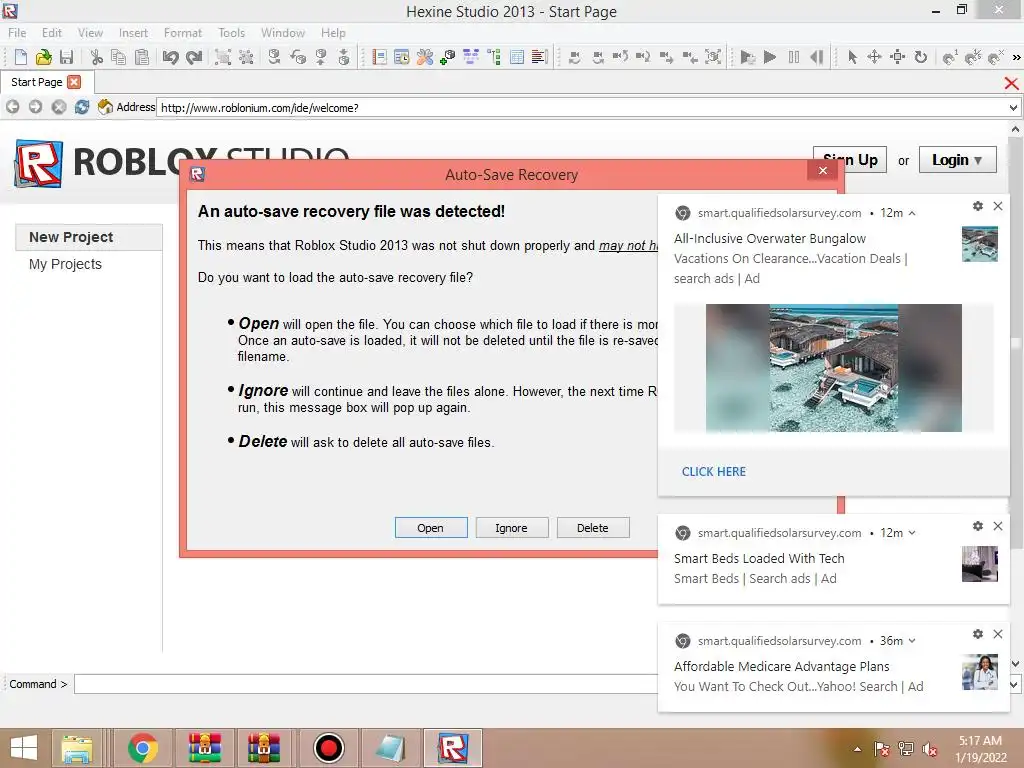Open the Explorer tree panel icon
Screen dimensions: 1024x768
click(x=494, y=57)
